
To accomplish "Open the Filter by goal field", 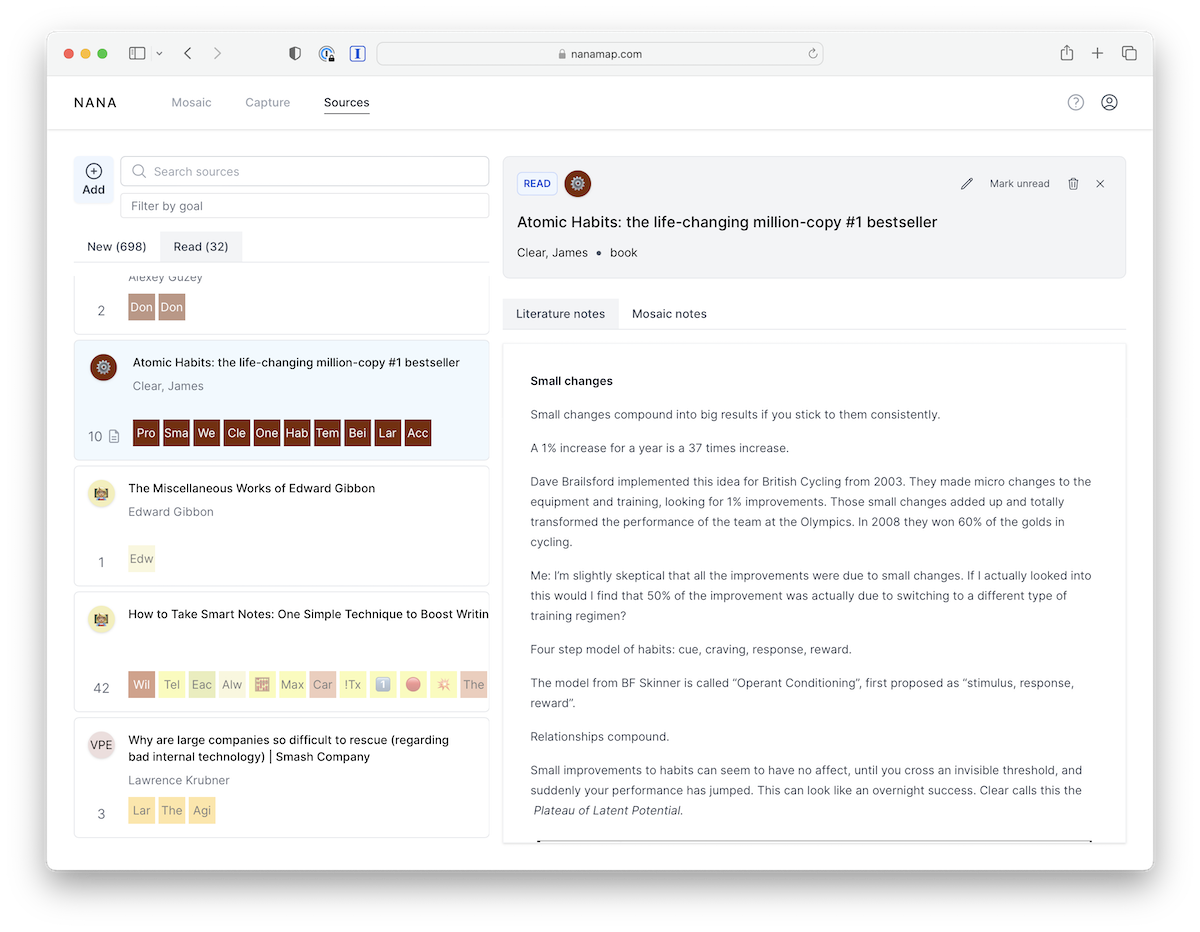I will pos(305,206).
